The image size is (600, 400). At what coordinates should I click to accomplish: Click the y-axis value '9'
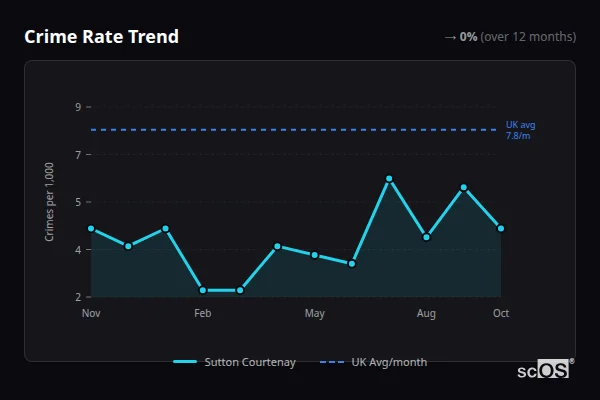click(78, 107)
